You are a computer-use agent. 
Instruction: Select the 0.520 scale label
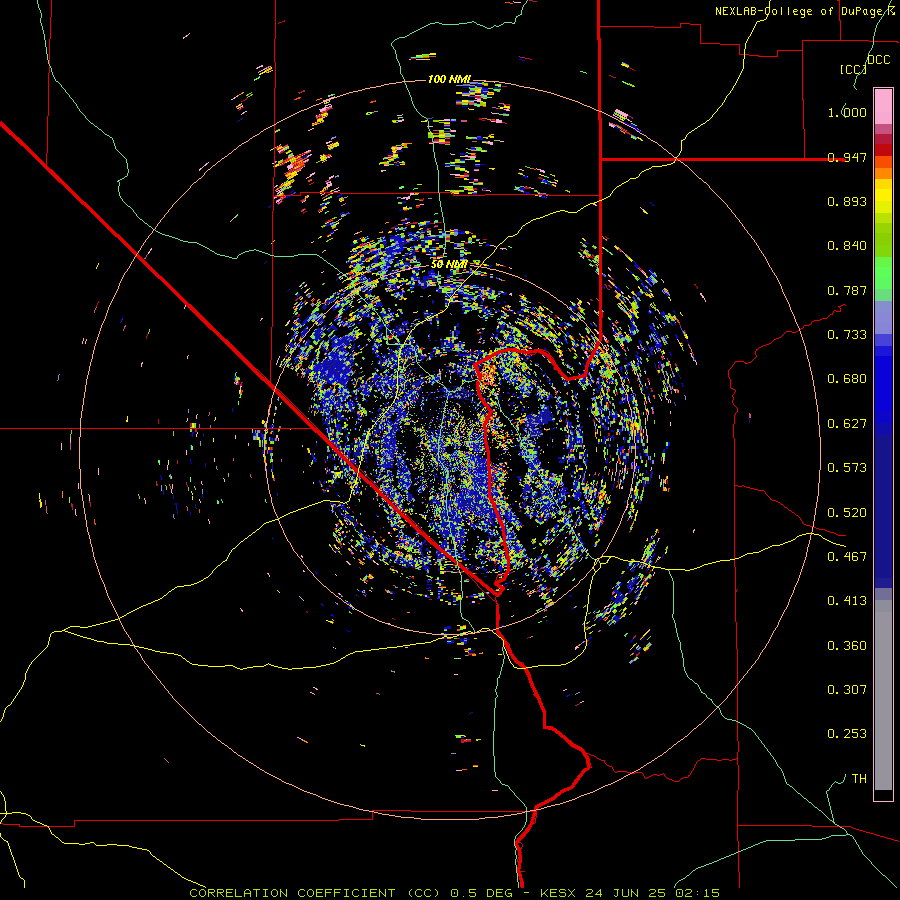(x=847, y=513)
